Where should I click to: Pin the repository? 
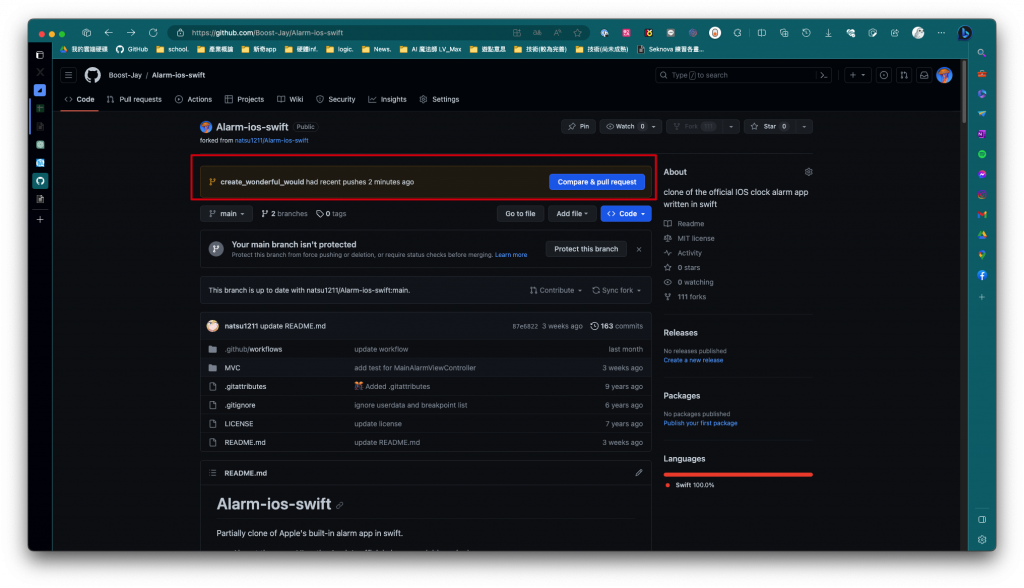(579, 127)
